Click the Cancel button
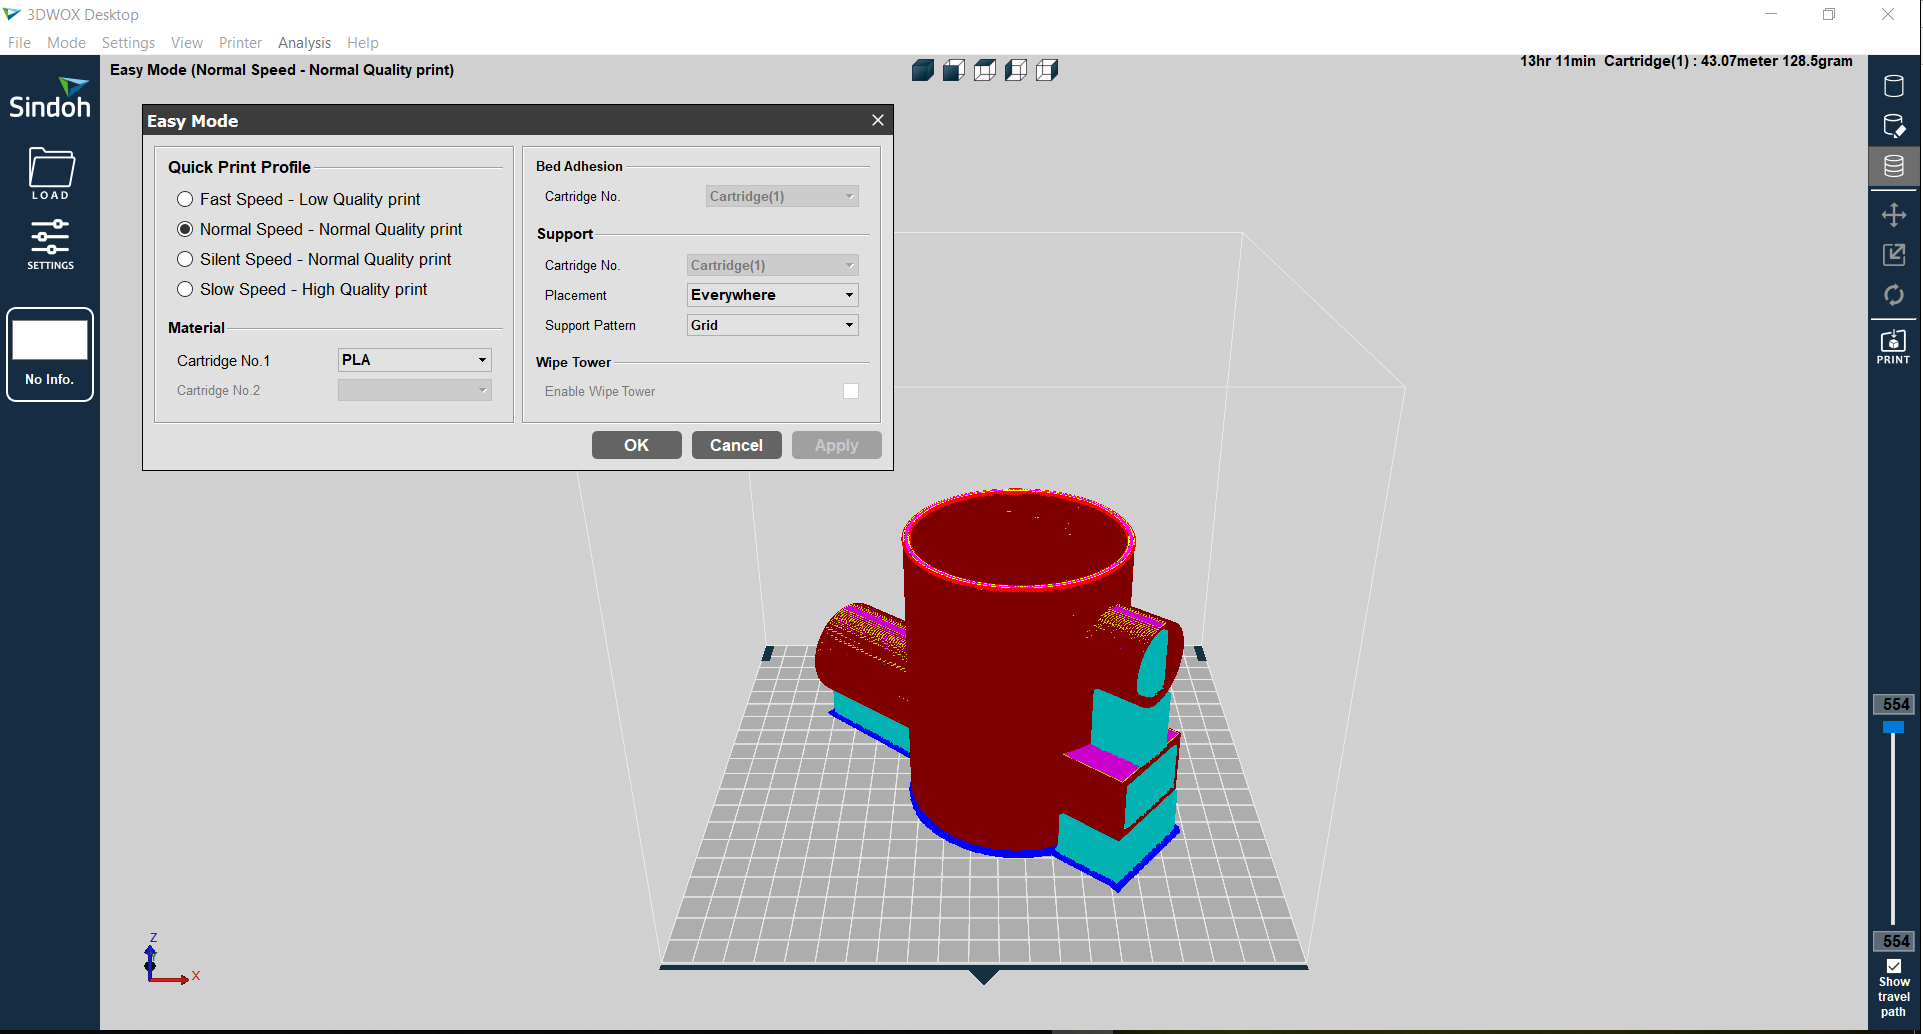The height and width of the screenshot is (1034, 1923). tap(737, 445)
